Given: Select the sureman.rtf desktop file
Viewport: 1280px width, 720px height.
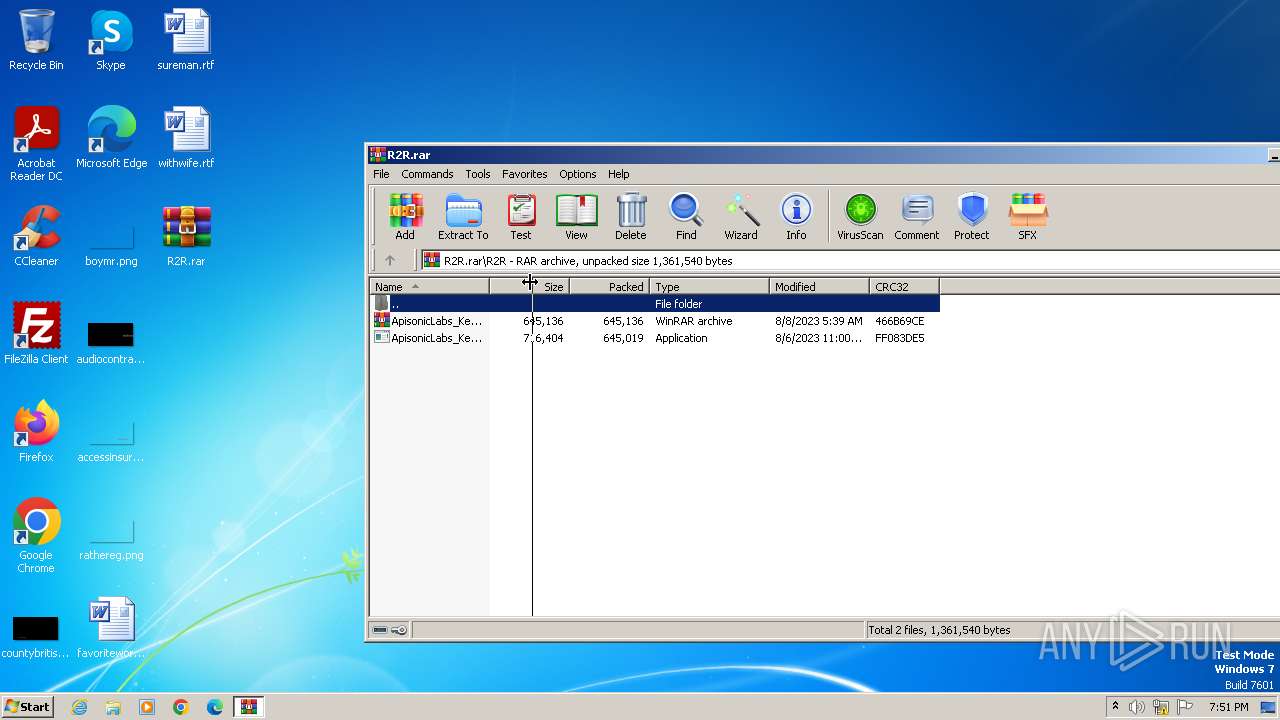Looking at the screenshot, I should point(186,40).
